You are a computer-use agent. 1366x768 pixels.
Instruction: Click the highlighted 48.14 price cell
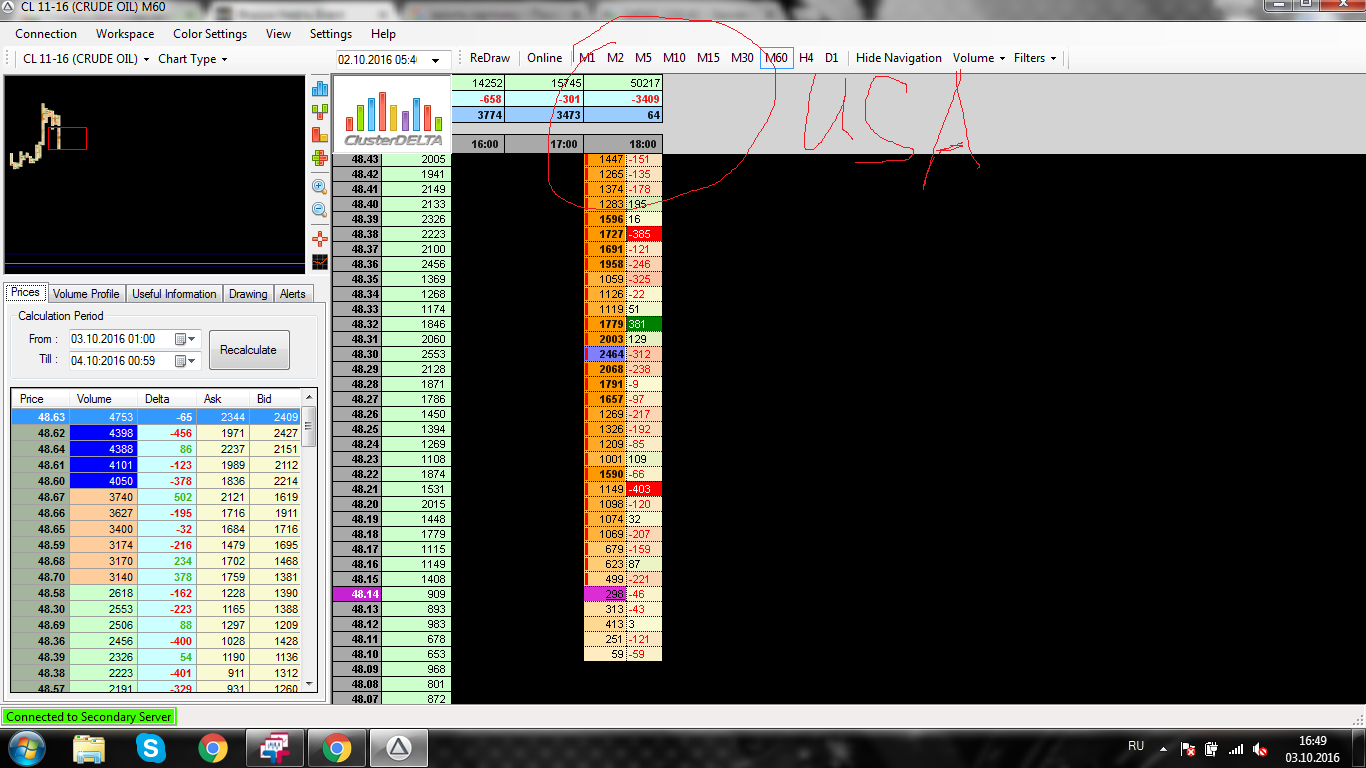point(357,594)
